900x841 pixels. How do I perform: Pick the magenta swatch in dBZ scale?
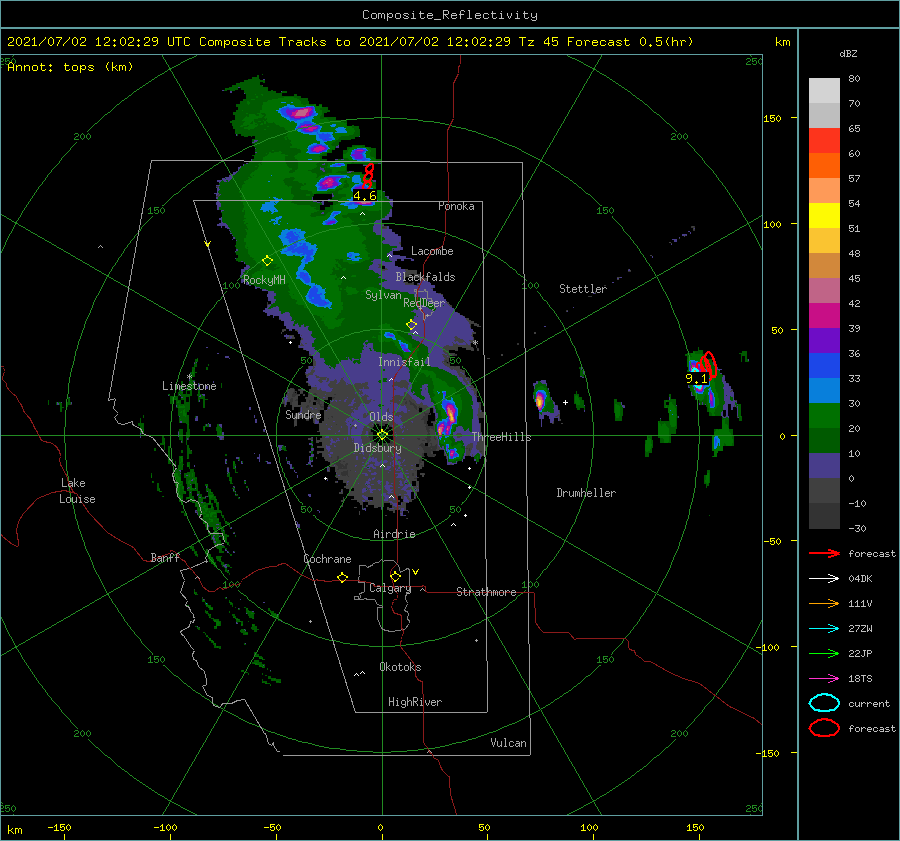coord(824,315)
